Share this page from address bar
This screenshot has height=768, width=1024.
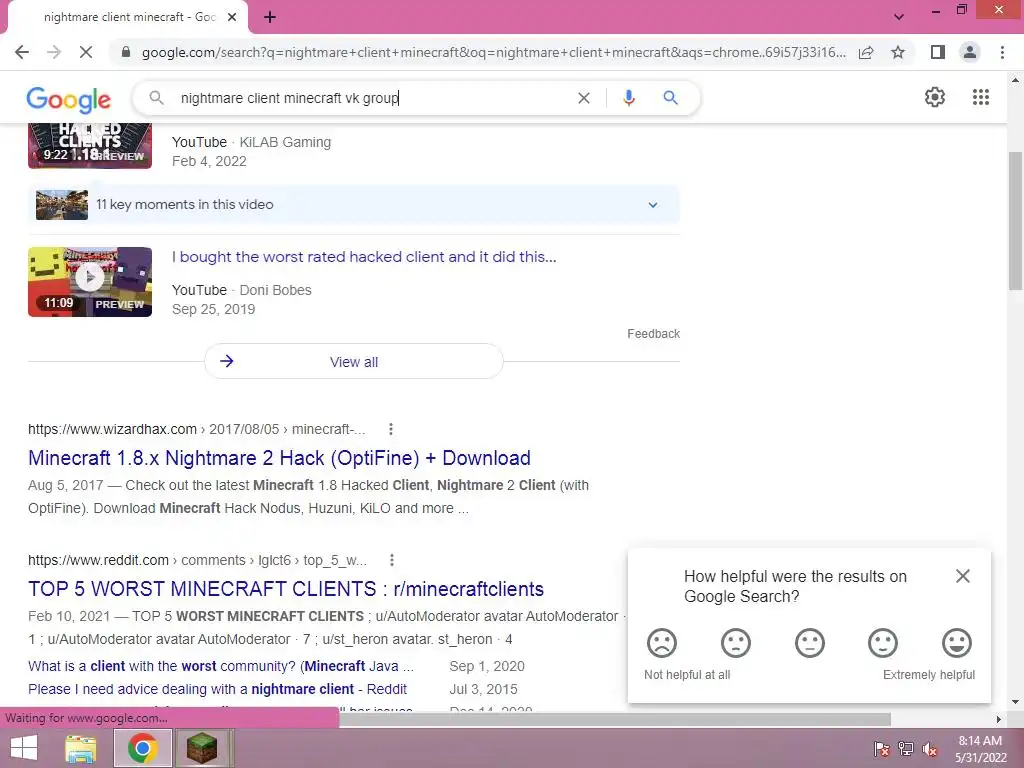866,52
